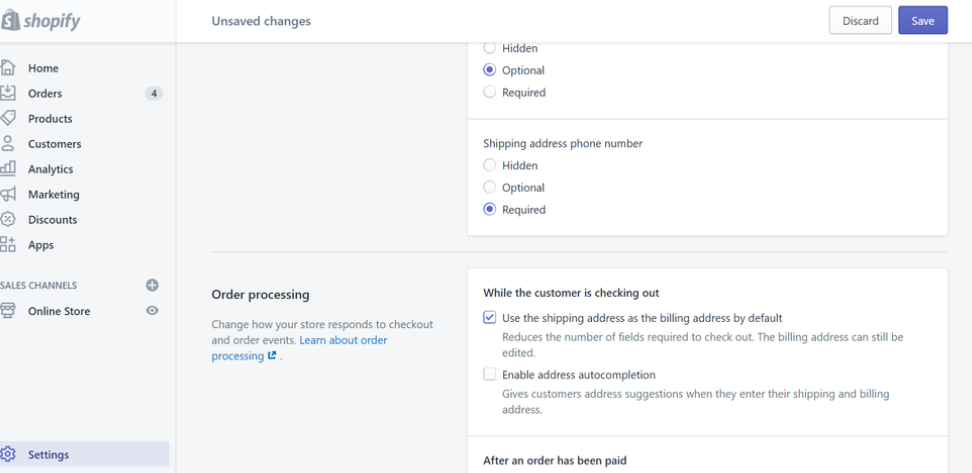Select Hidden for shipping address phone number
This screenshot has width=972, height=473.
489,165
